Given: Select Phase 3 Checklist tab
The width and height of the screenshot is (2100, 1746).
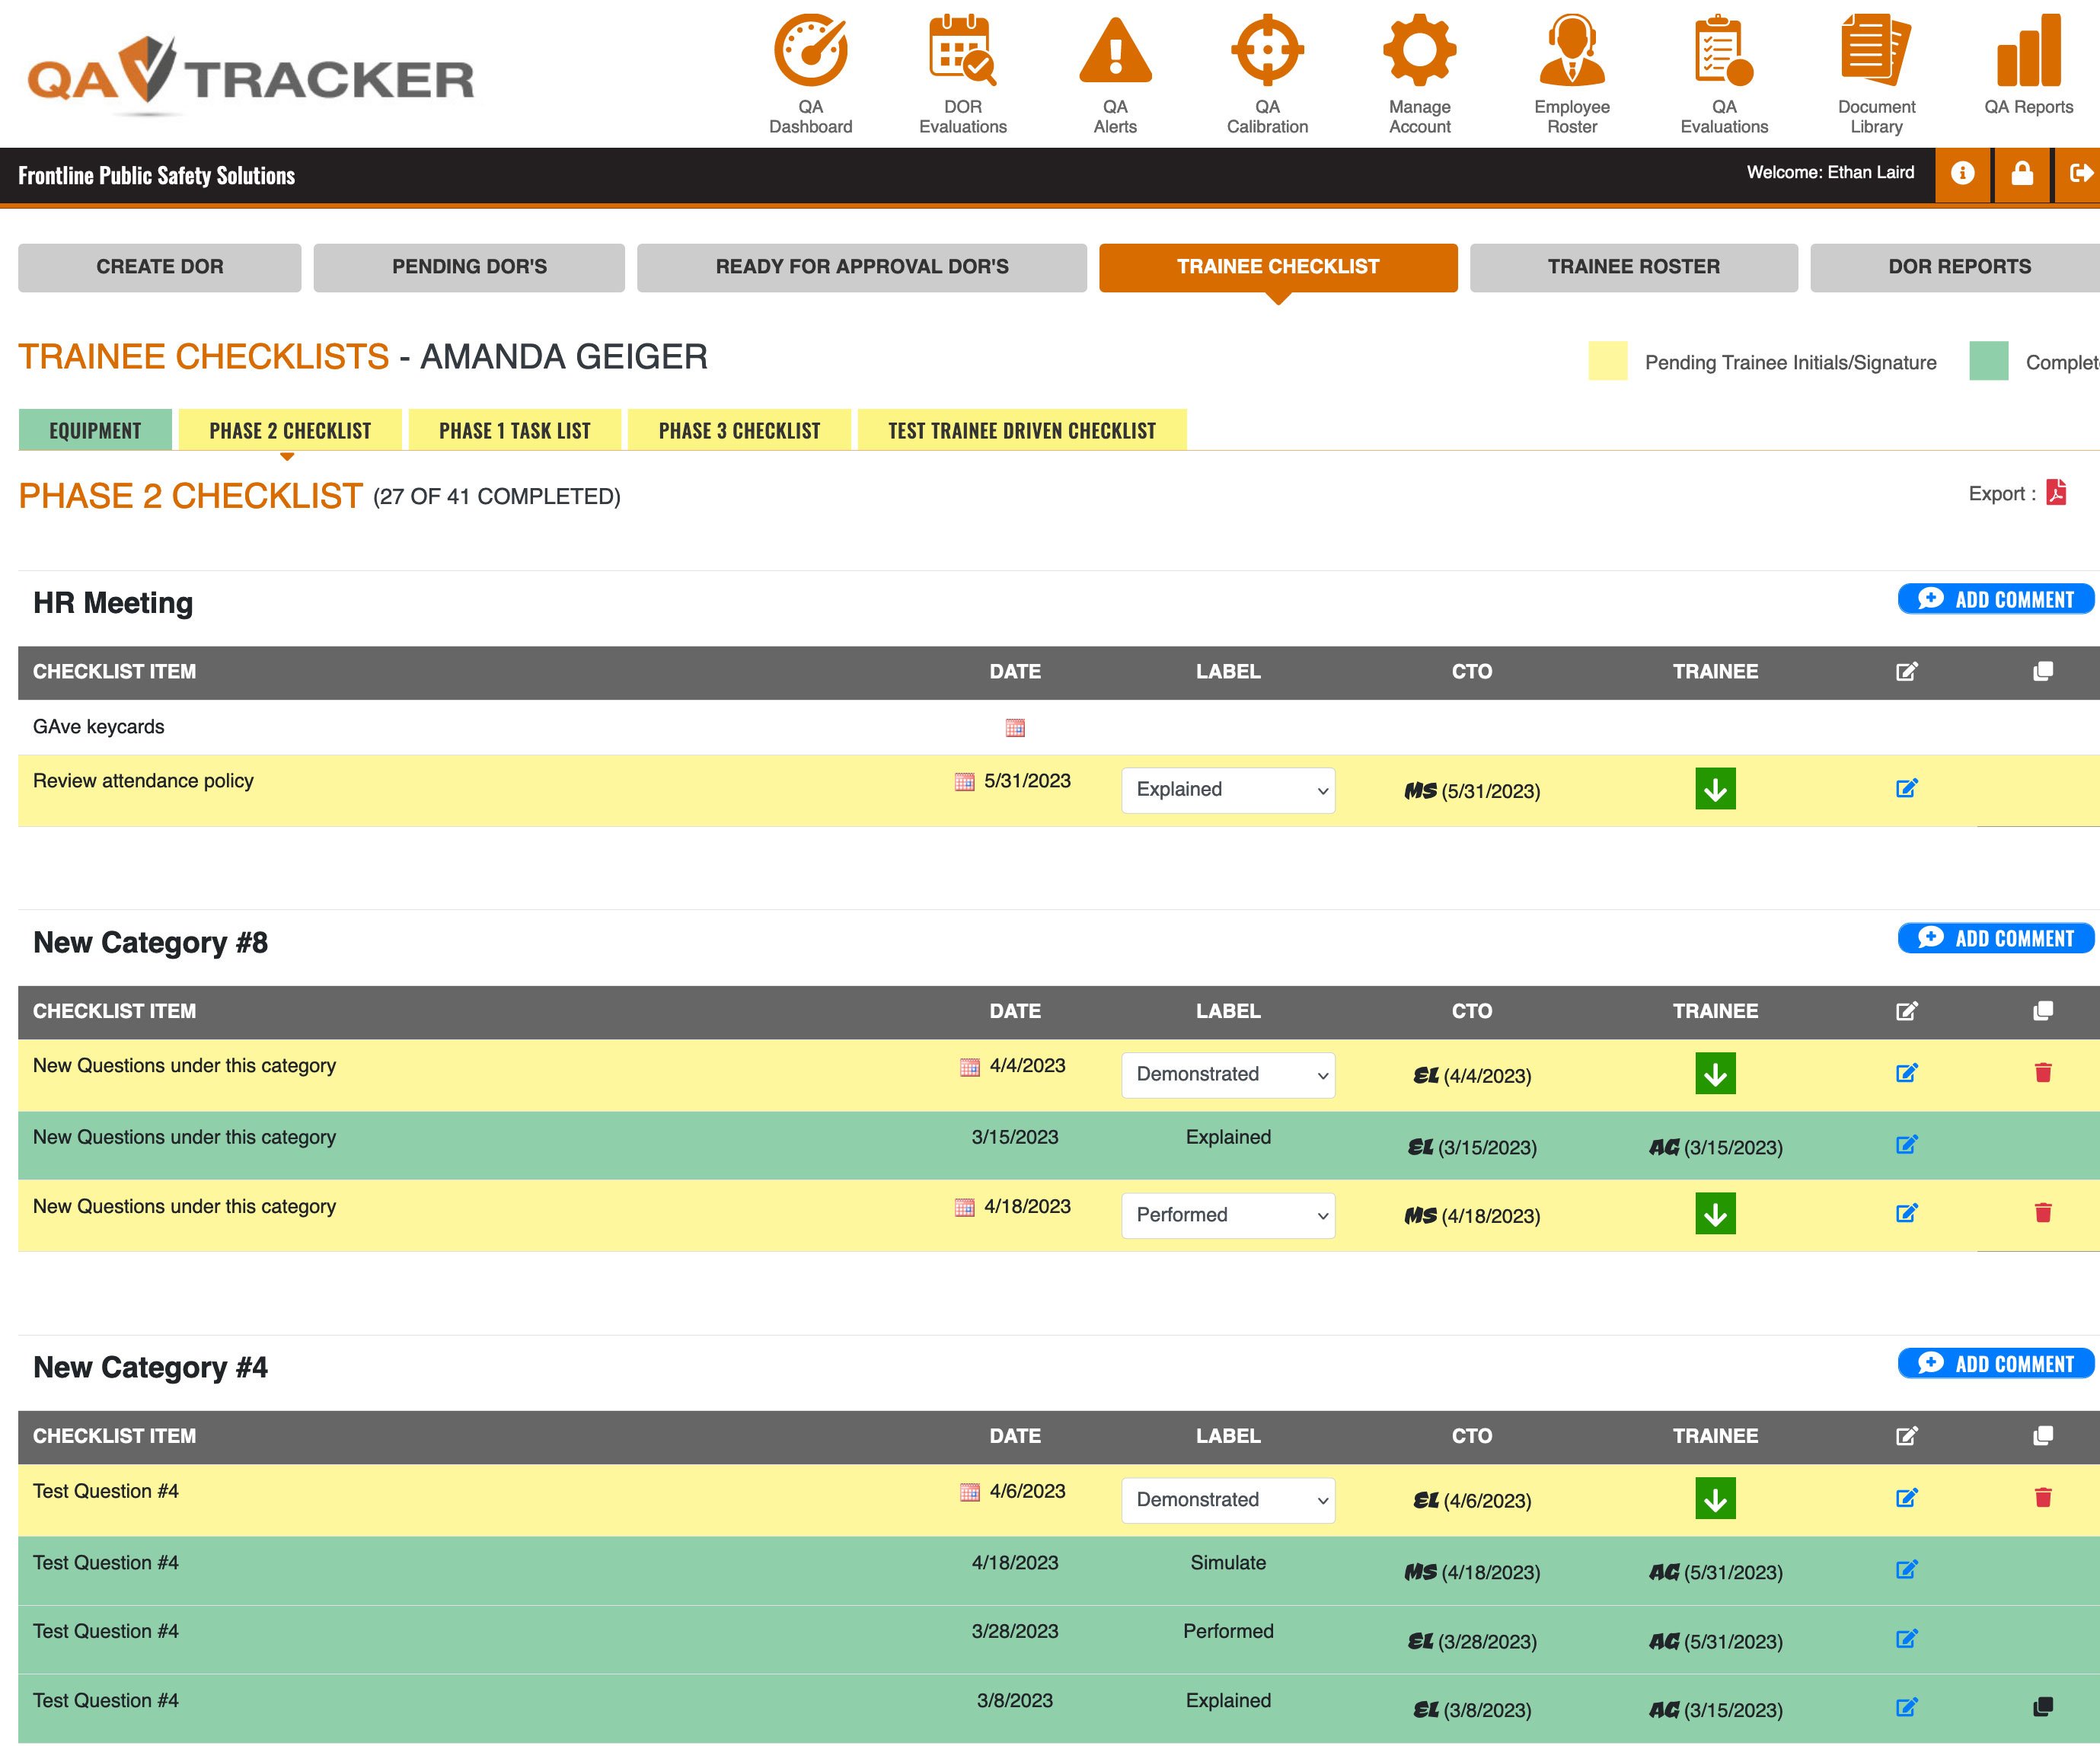Looking at the screenshot, I should (x=739, y=430).
